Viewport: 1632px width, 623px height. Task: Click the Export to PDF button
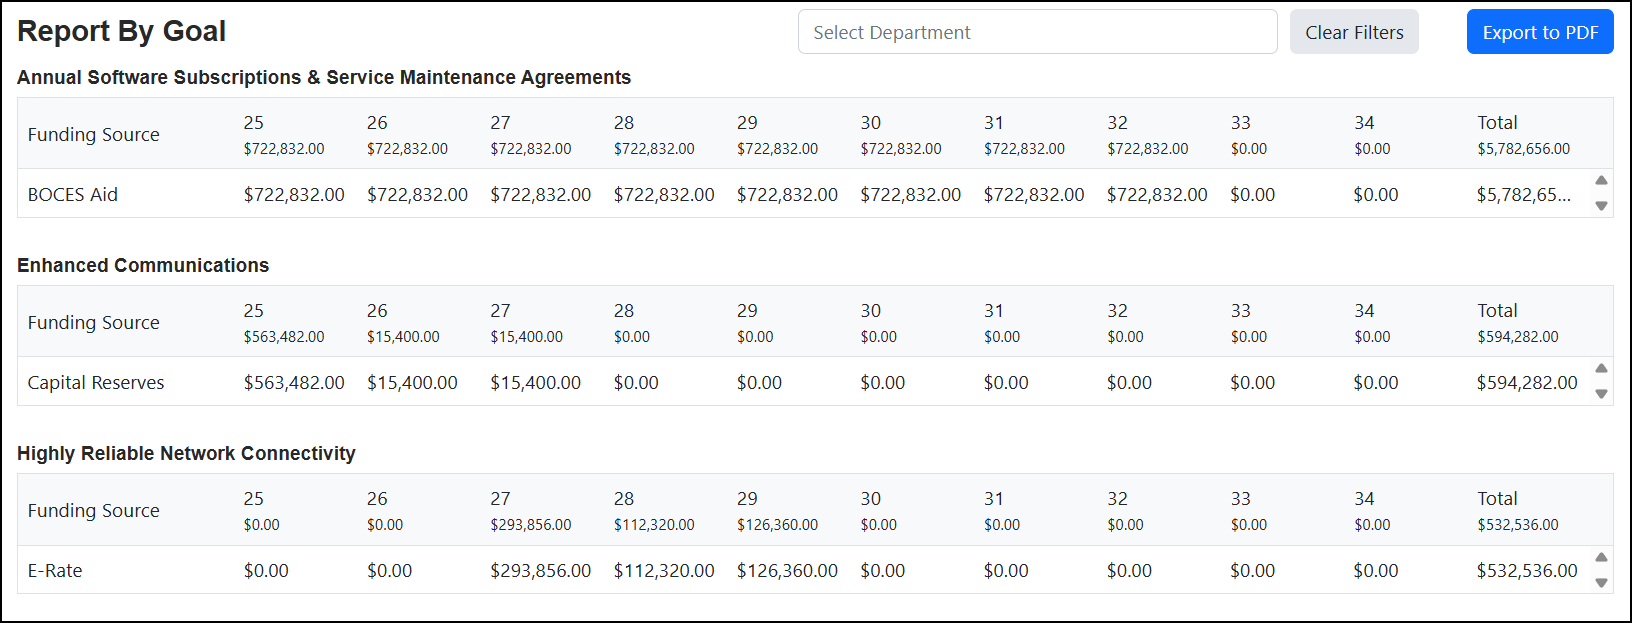pyautogui.click(x=1540, y=32)
